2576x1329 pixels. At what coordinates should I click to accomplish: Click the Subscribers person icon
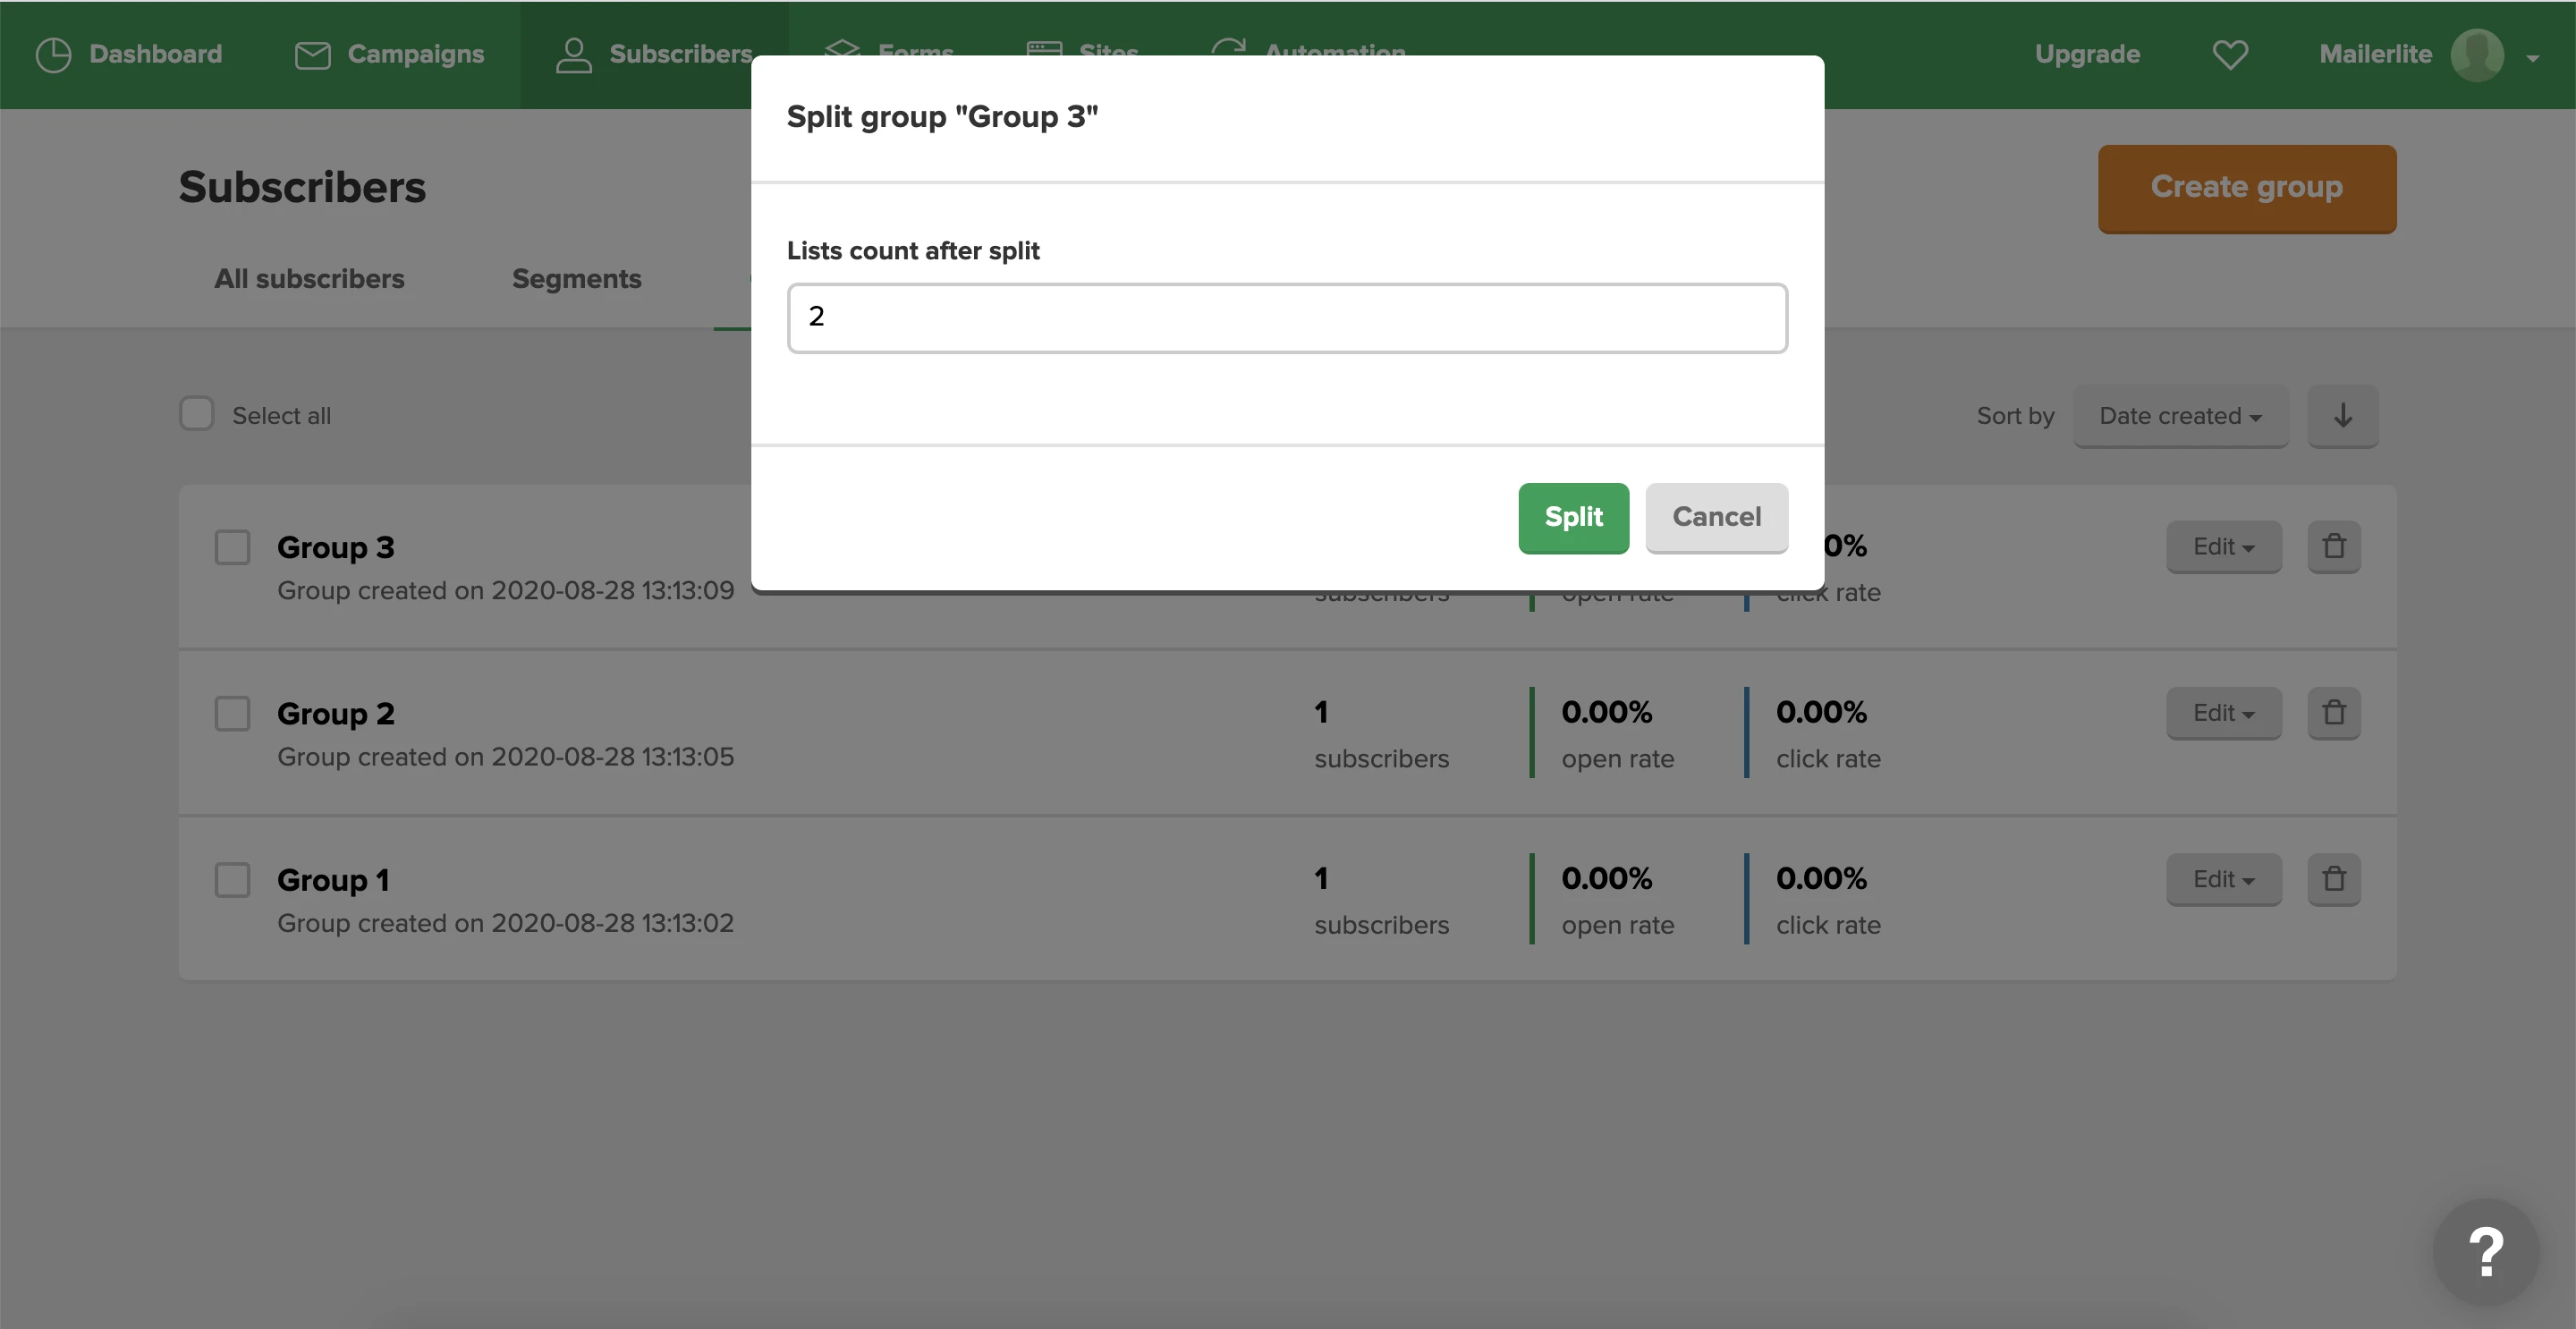pyautogui.click(x=573, y=55)
